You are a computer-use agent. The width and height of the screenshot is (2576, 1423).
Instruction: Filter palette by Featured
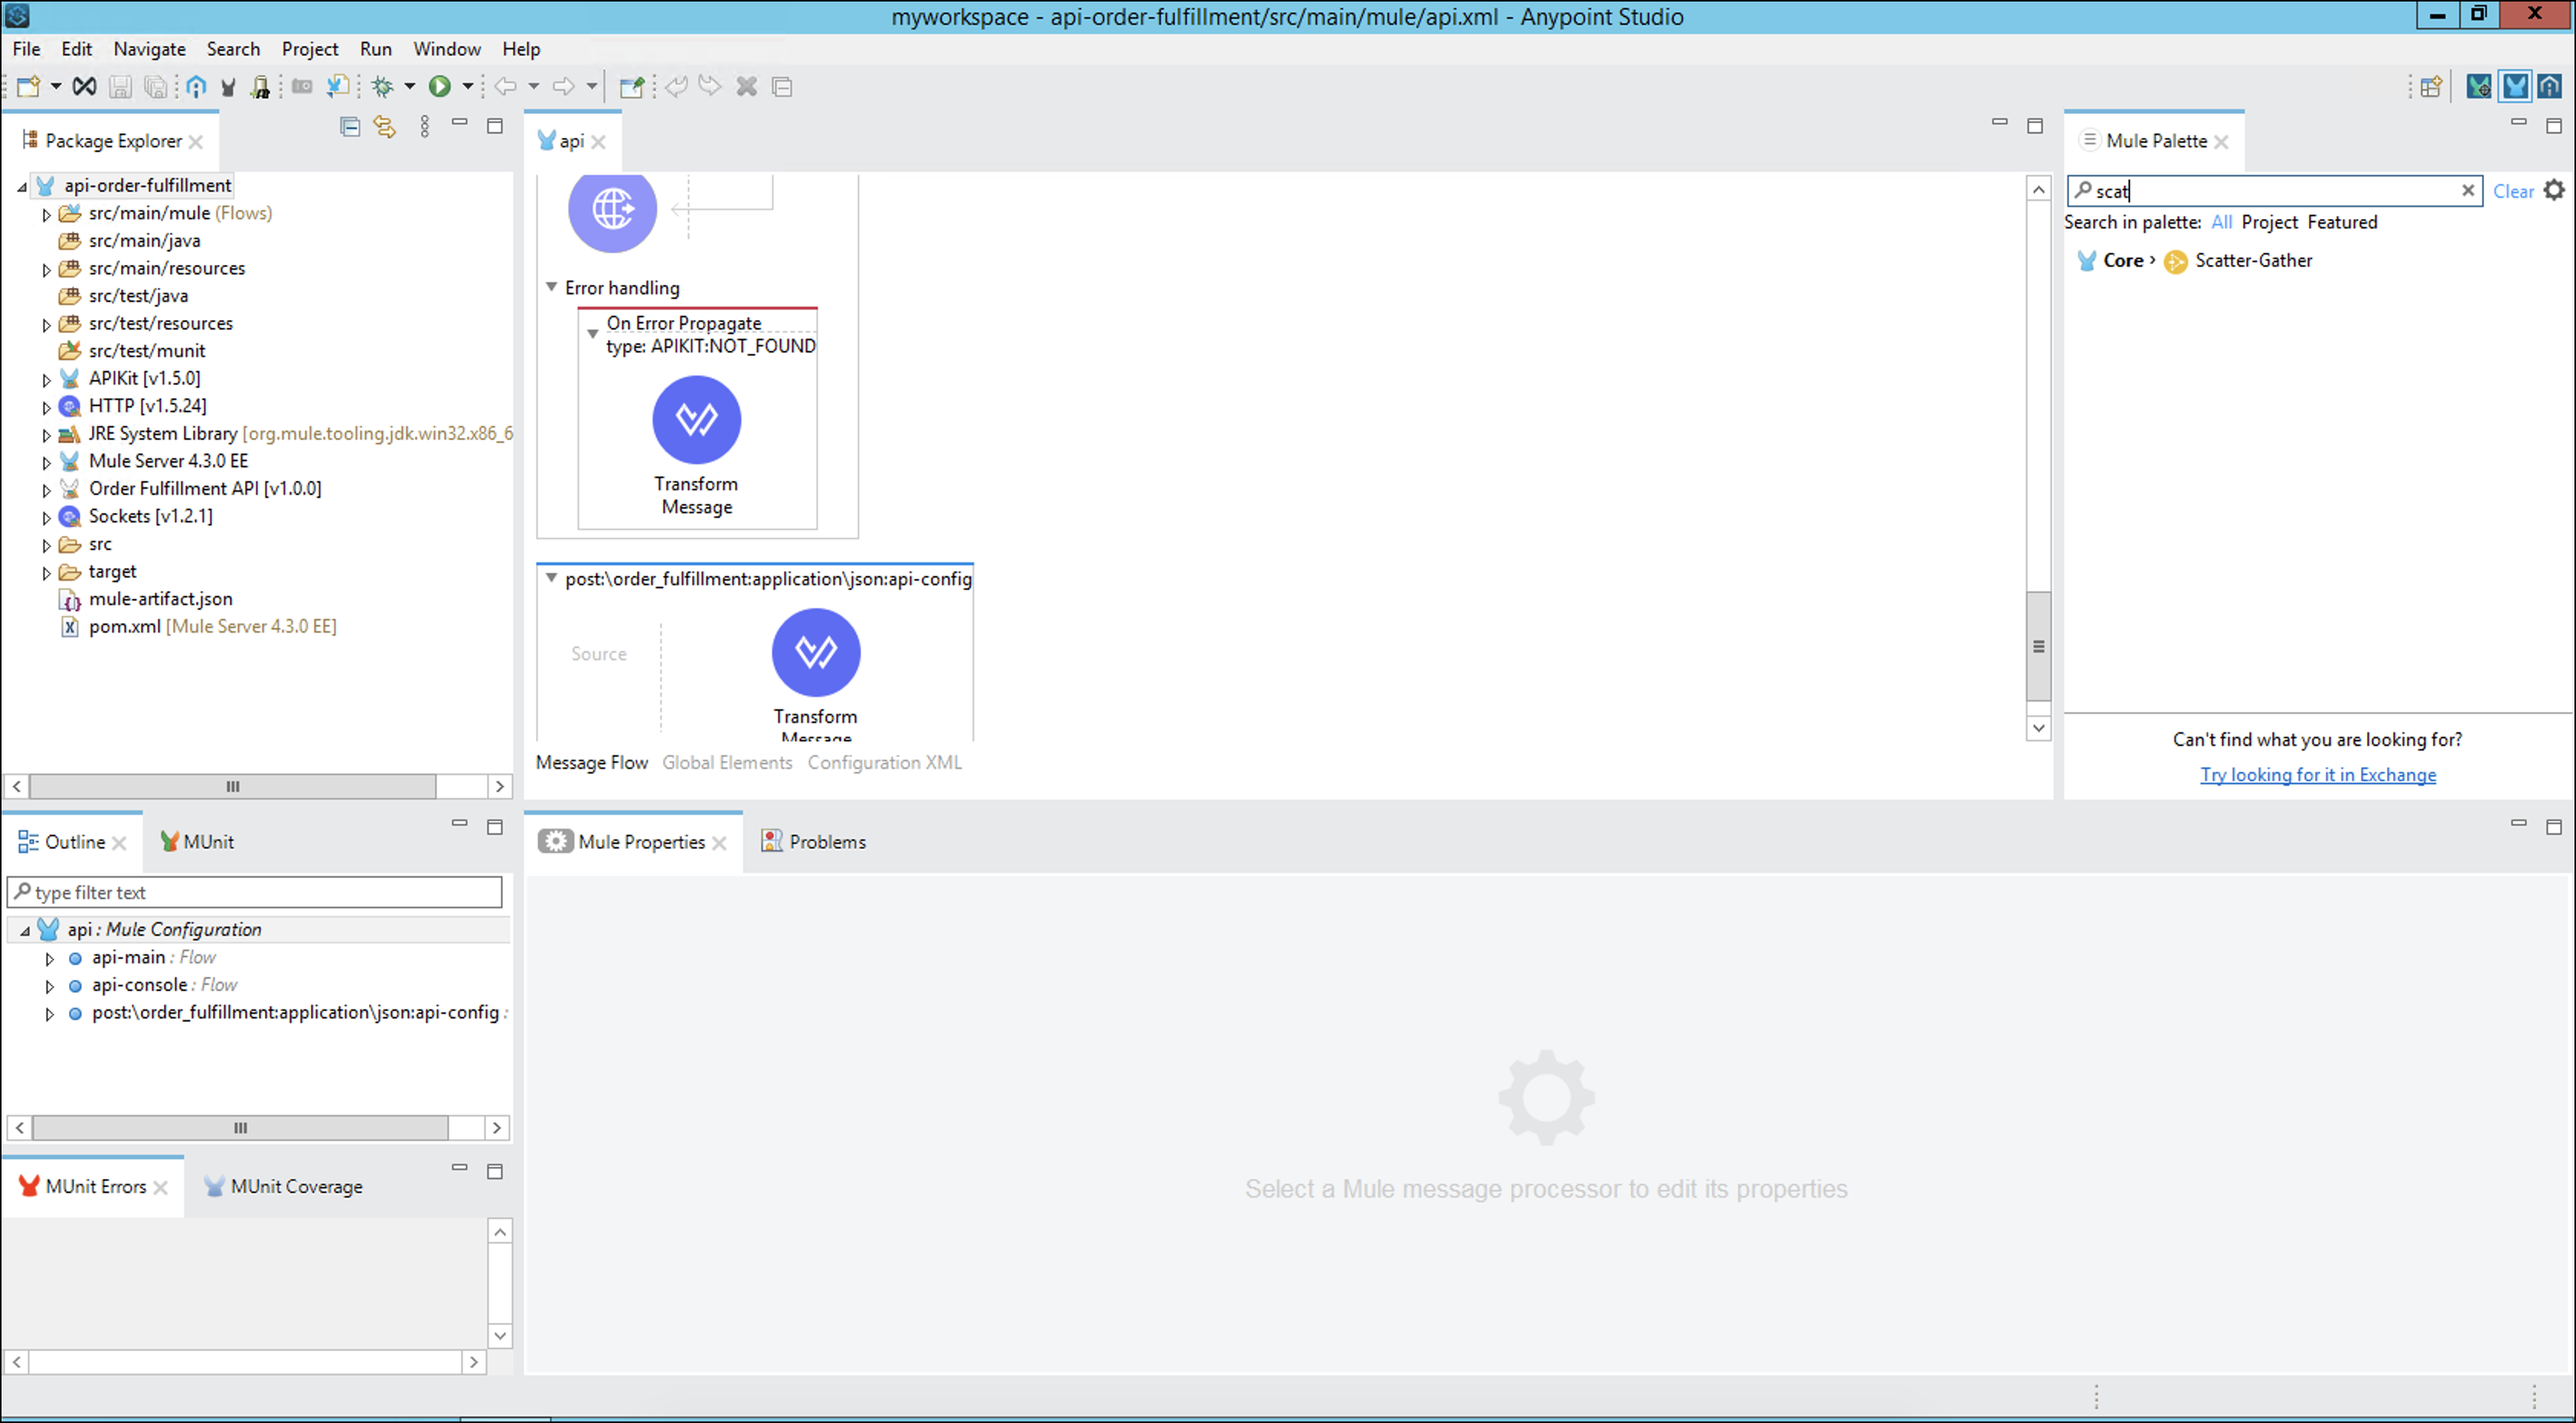click(2341, 222)
